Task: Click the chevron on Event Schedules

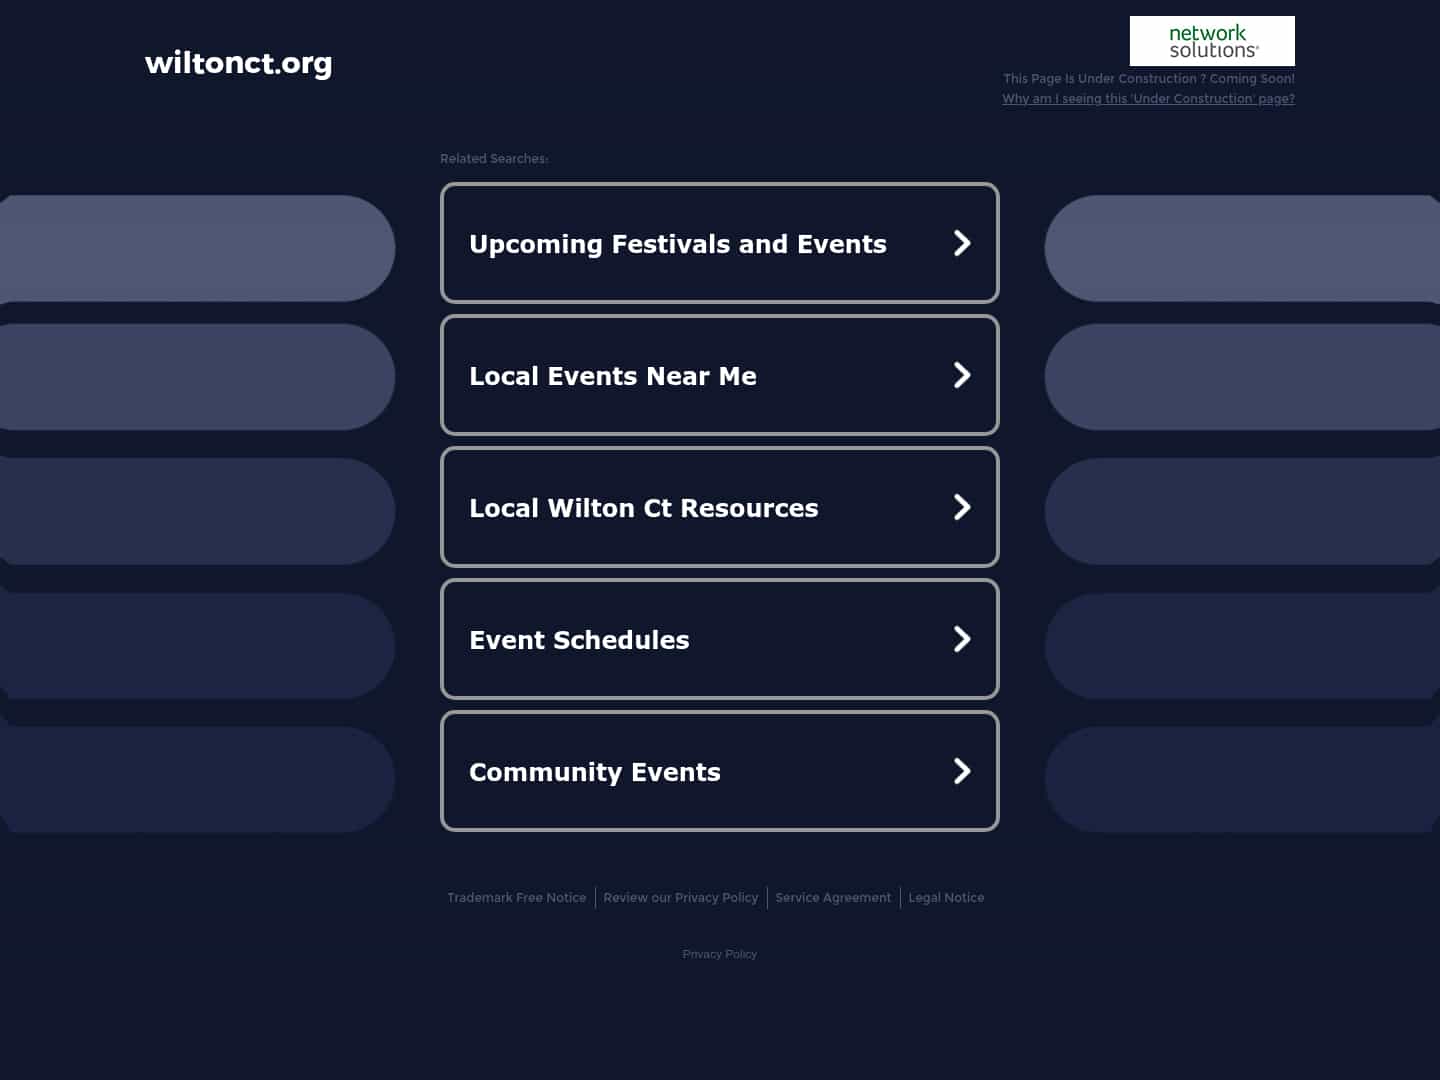Action: click(962, 639)
